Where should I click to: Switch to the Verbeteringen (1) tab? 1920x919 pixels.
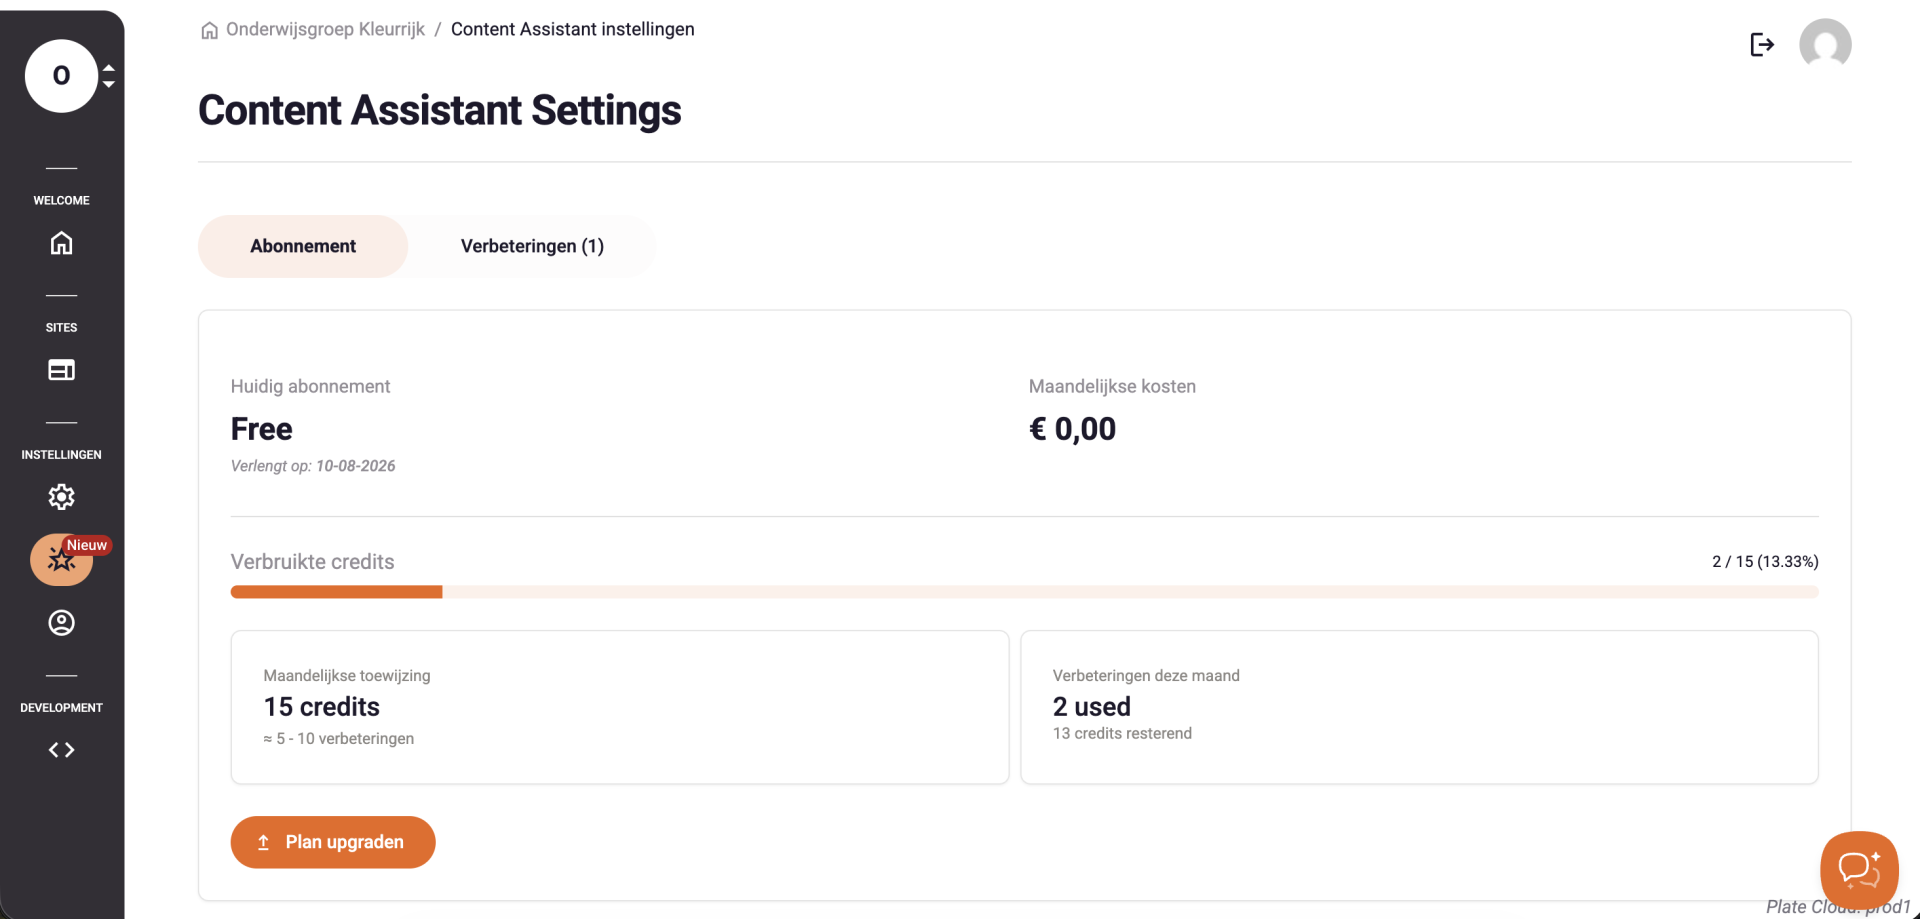(532, 246)
